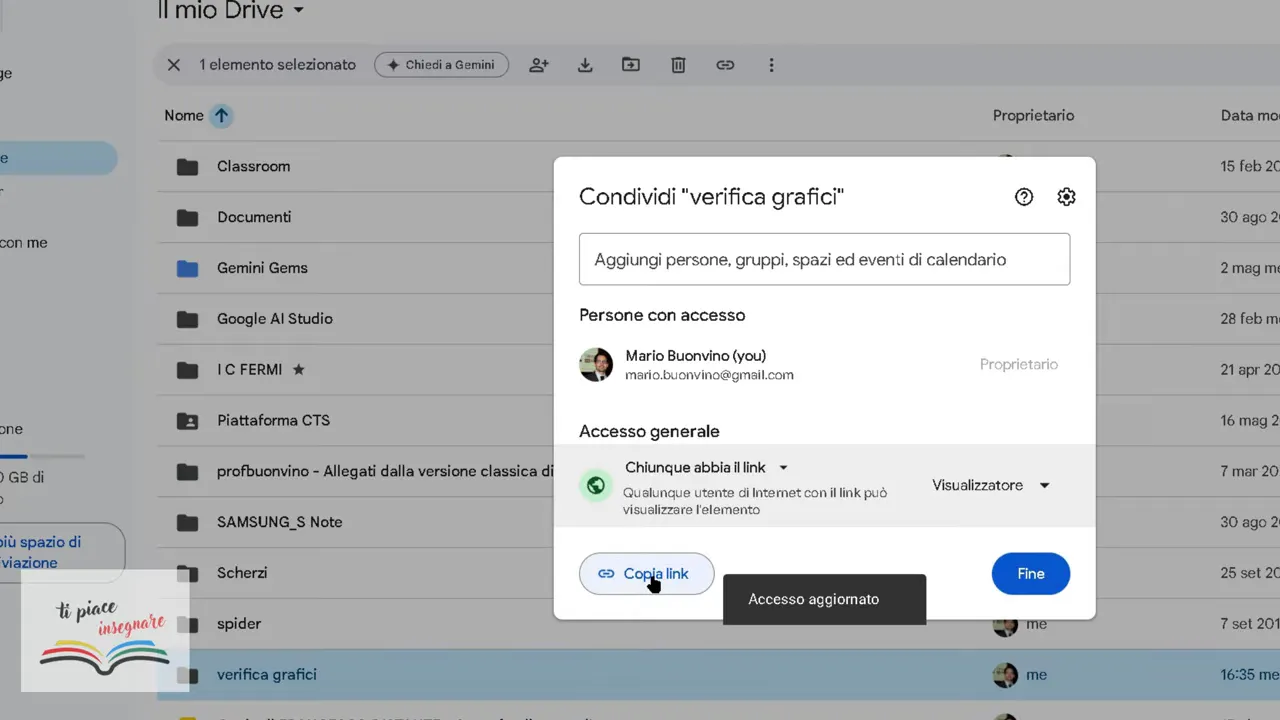The height and width of the screenshot is (720, 1280).
Task: Click the "1 elemento selezionato" label
Action: 277,65
